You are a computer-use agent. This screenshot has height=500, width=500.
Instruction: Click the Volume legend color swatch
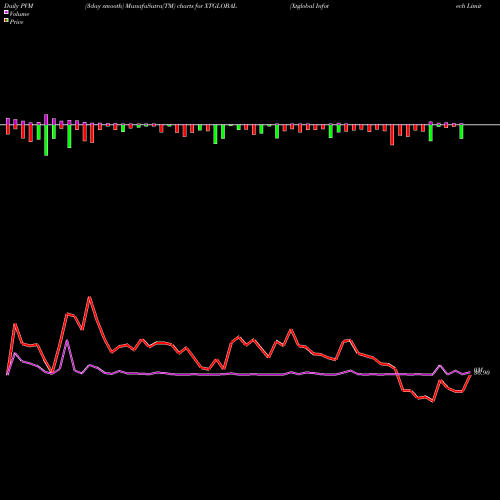point(6,13)
